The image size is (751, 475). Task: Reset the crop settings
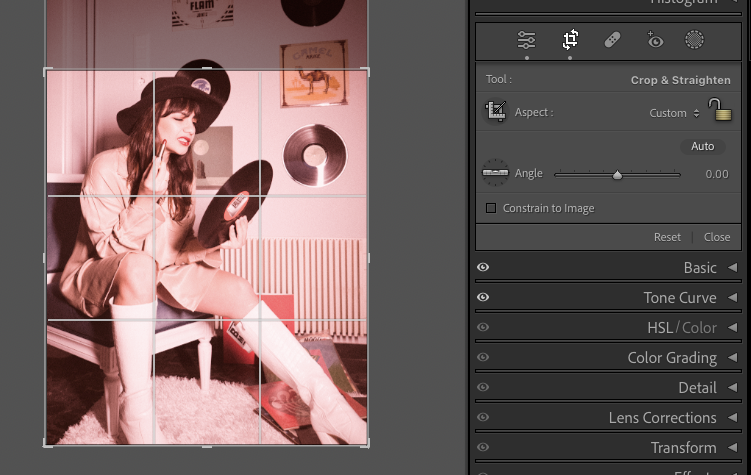coord(667,237)
